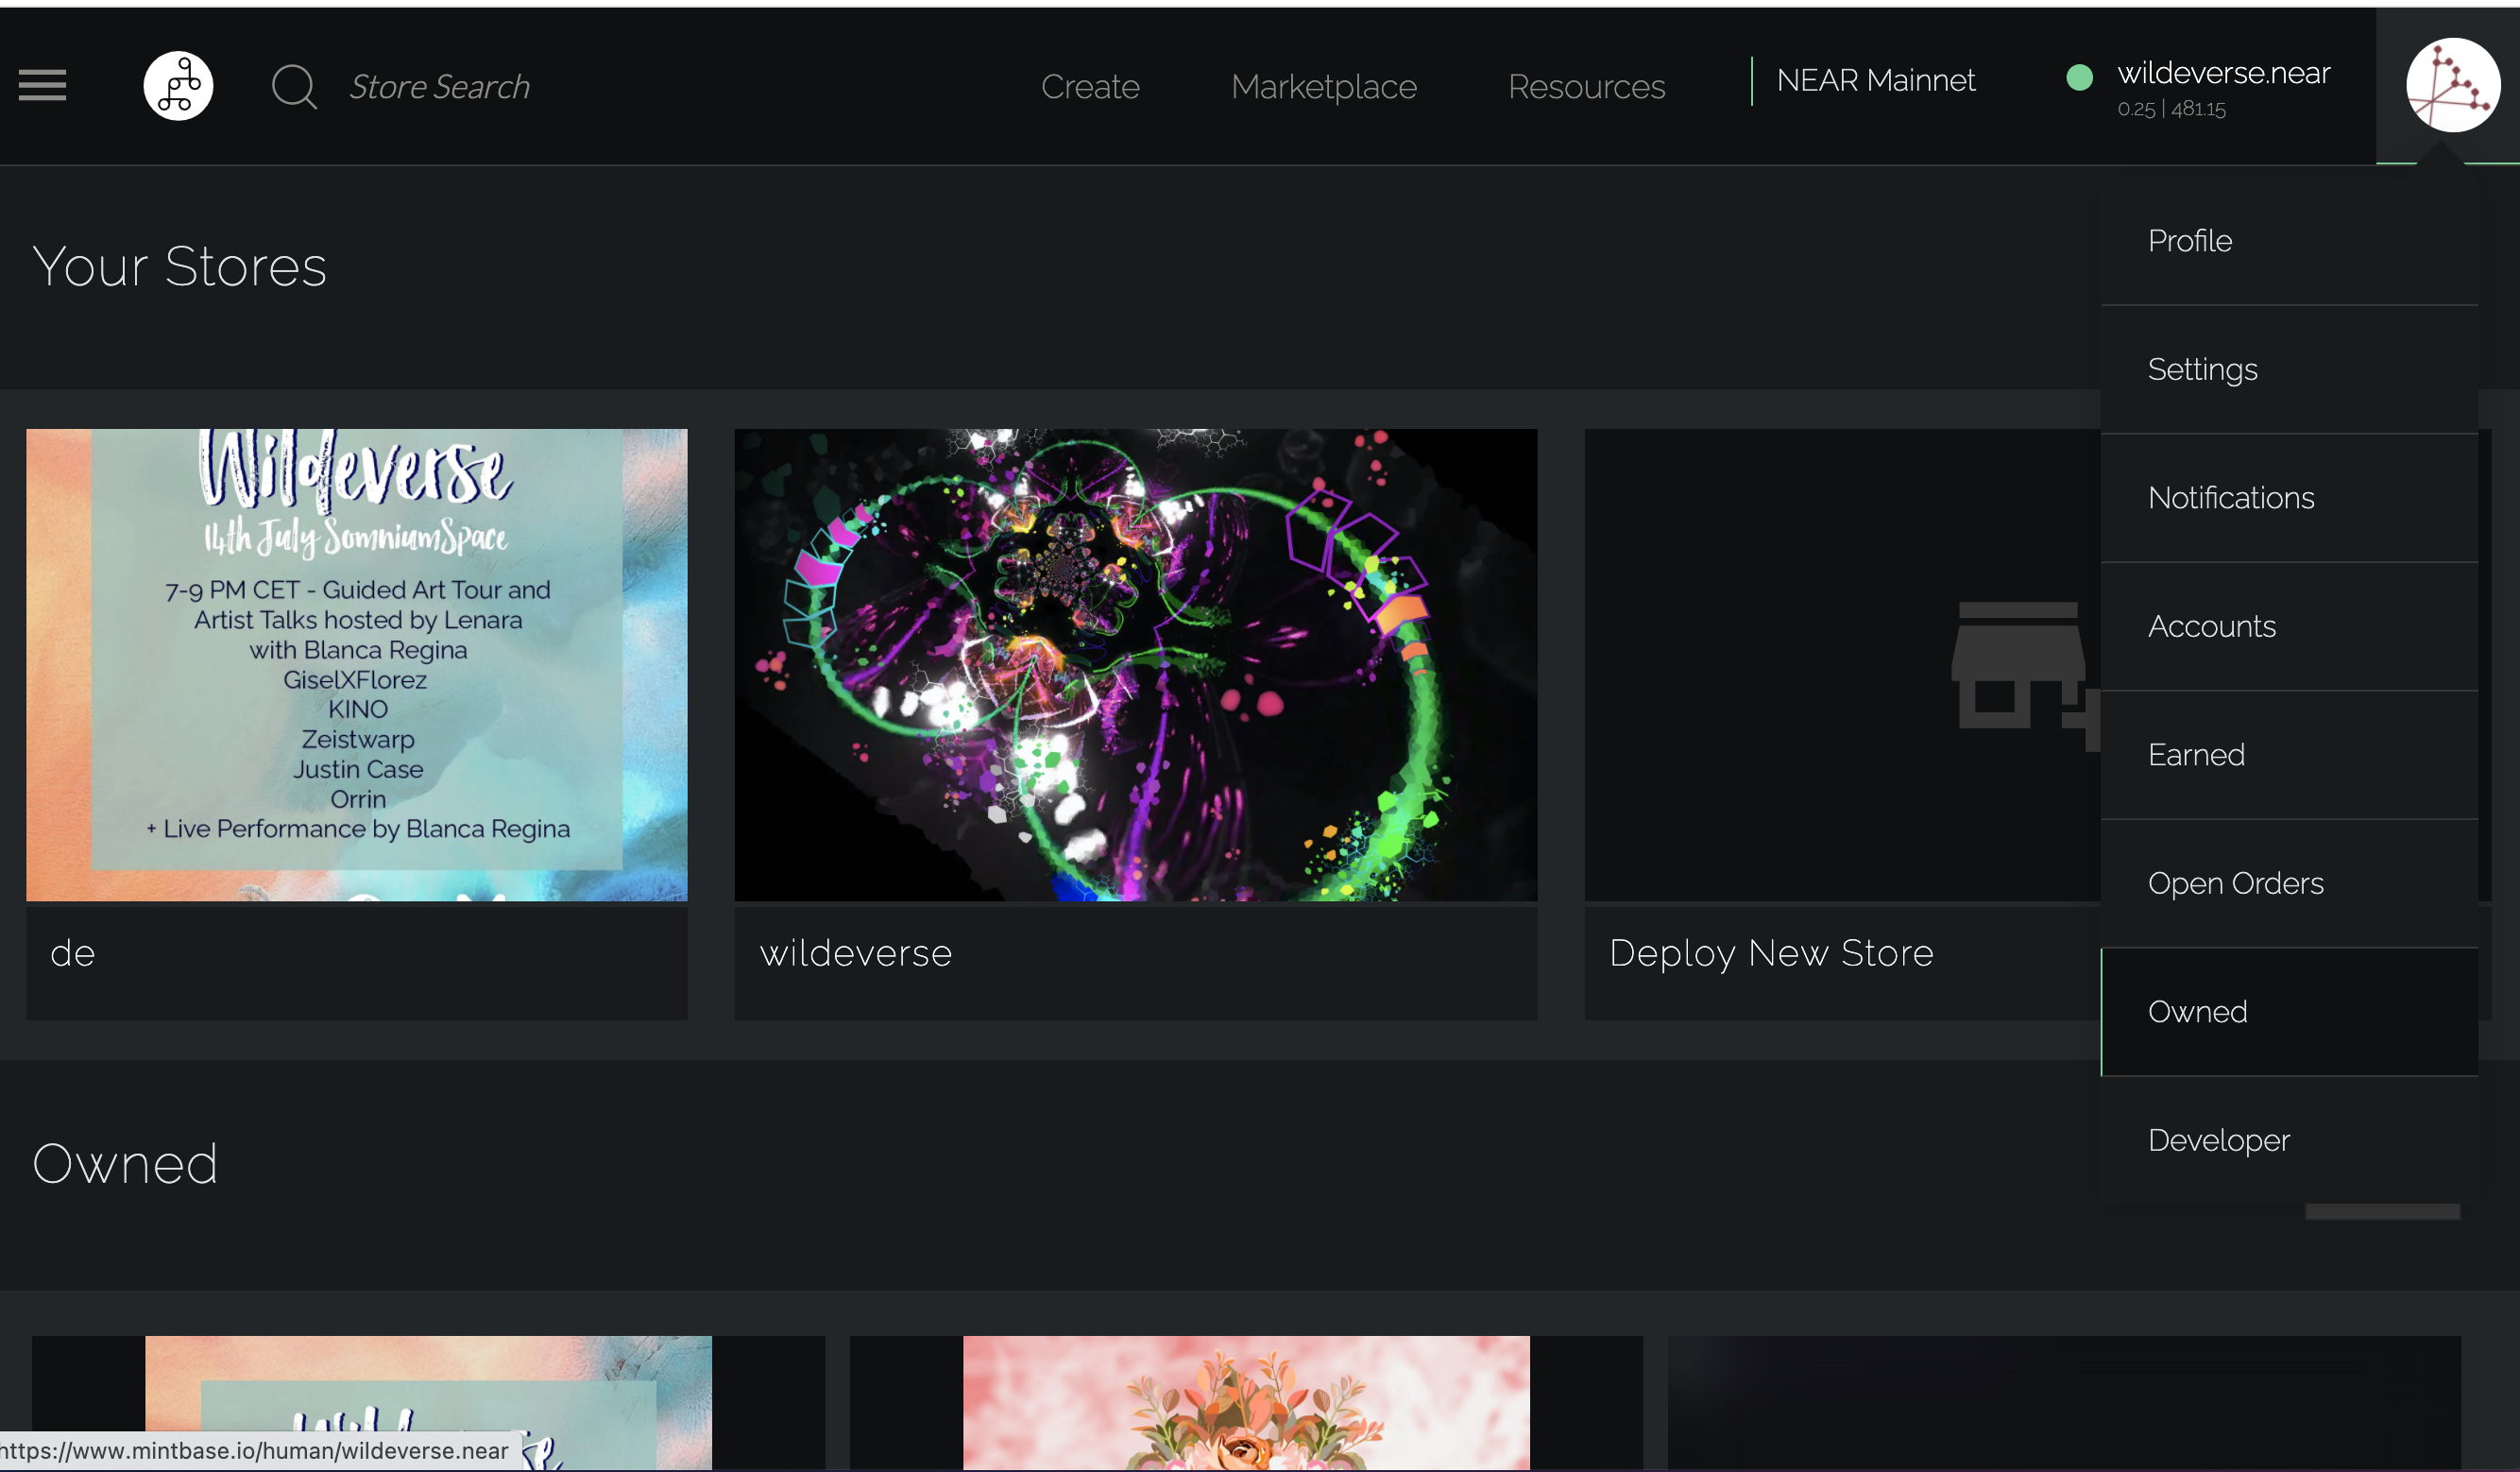Select the NEAR Mainnet network
2520x1472 pixels.
pos(1875,80)
